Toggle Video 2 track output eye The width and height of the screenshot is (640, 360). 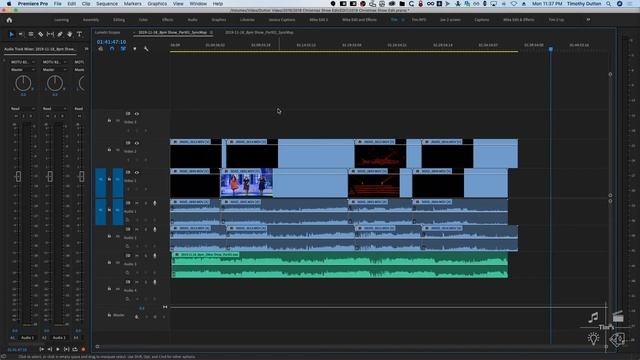(x=137, y=143)
